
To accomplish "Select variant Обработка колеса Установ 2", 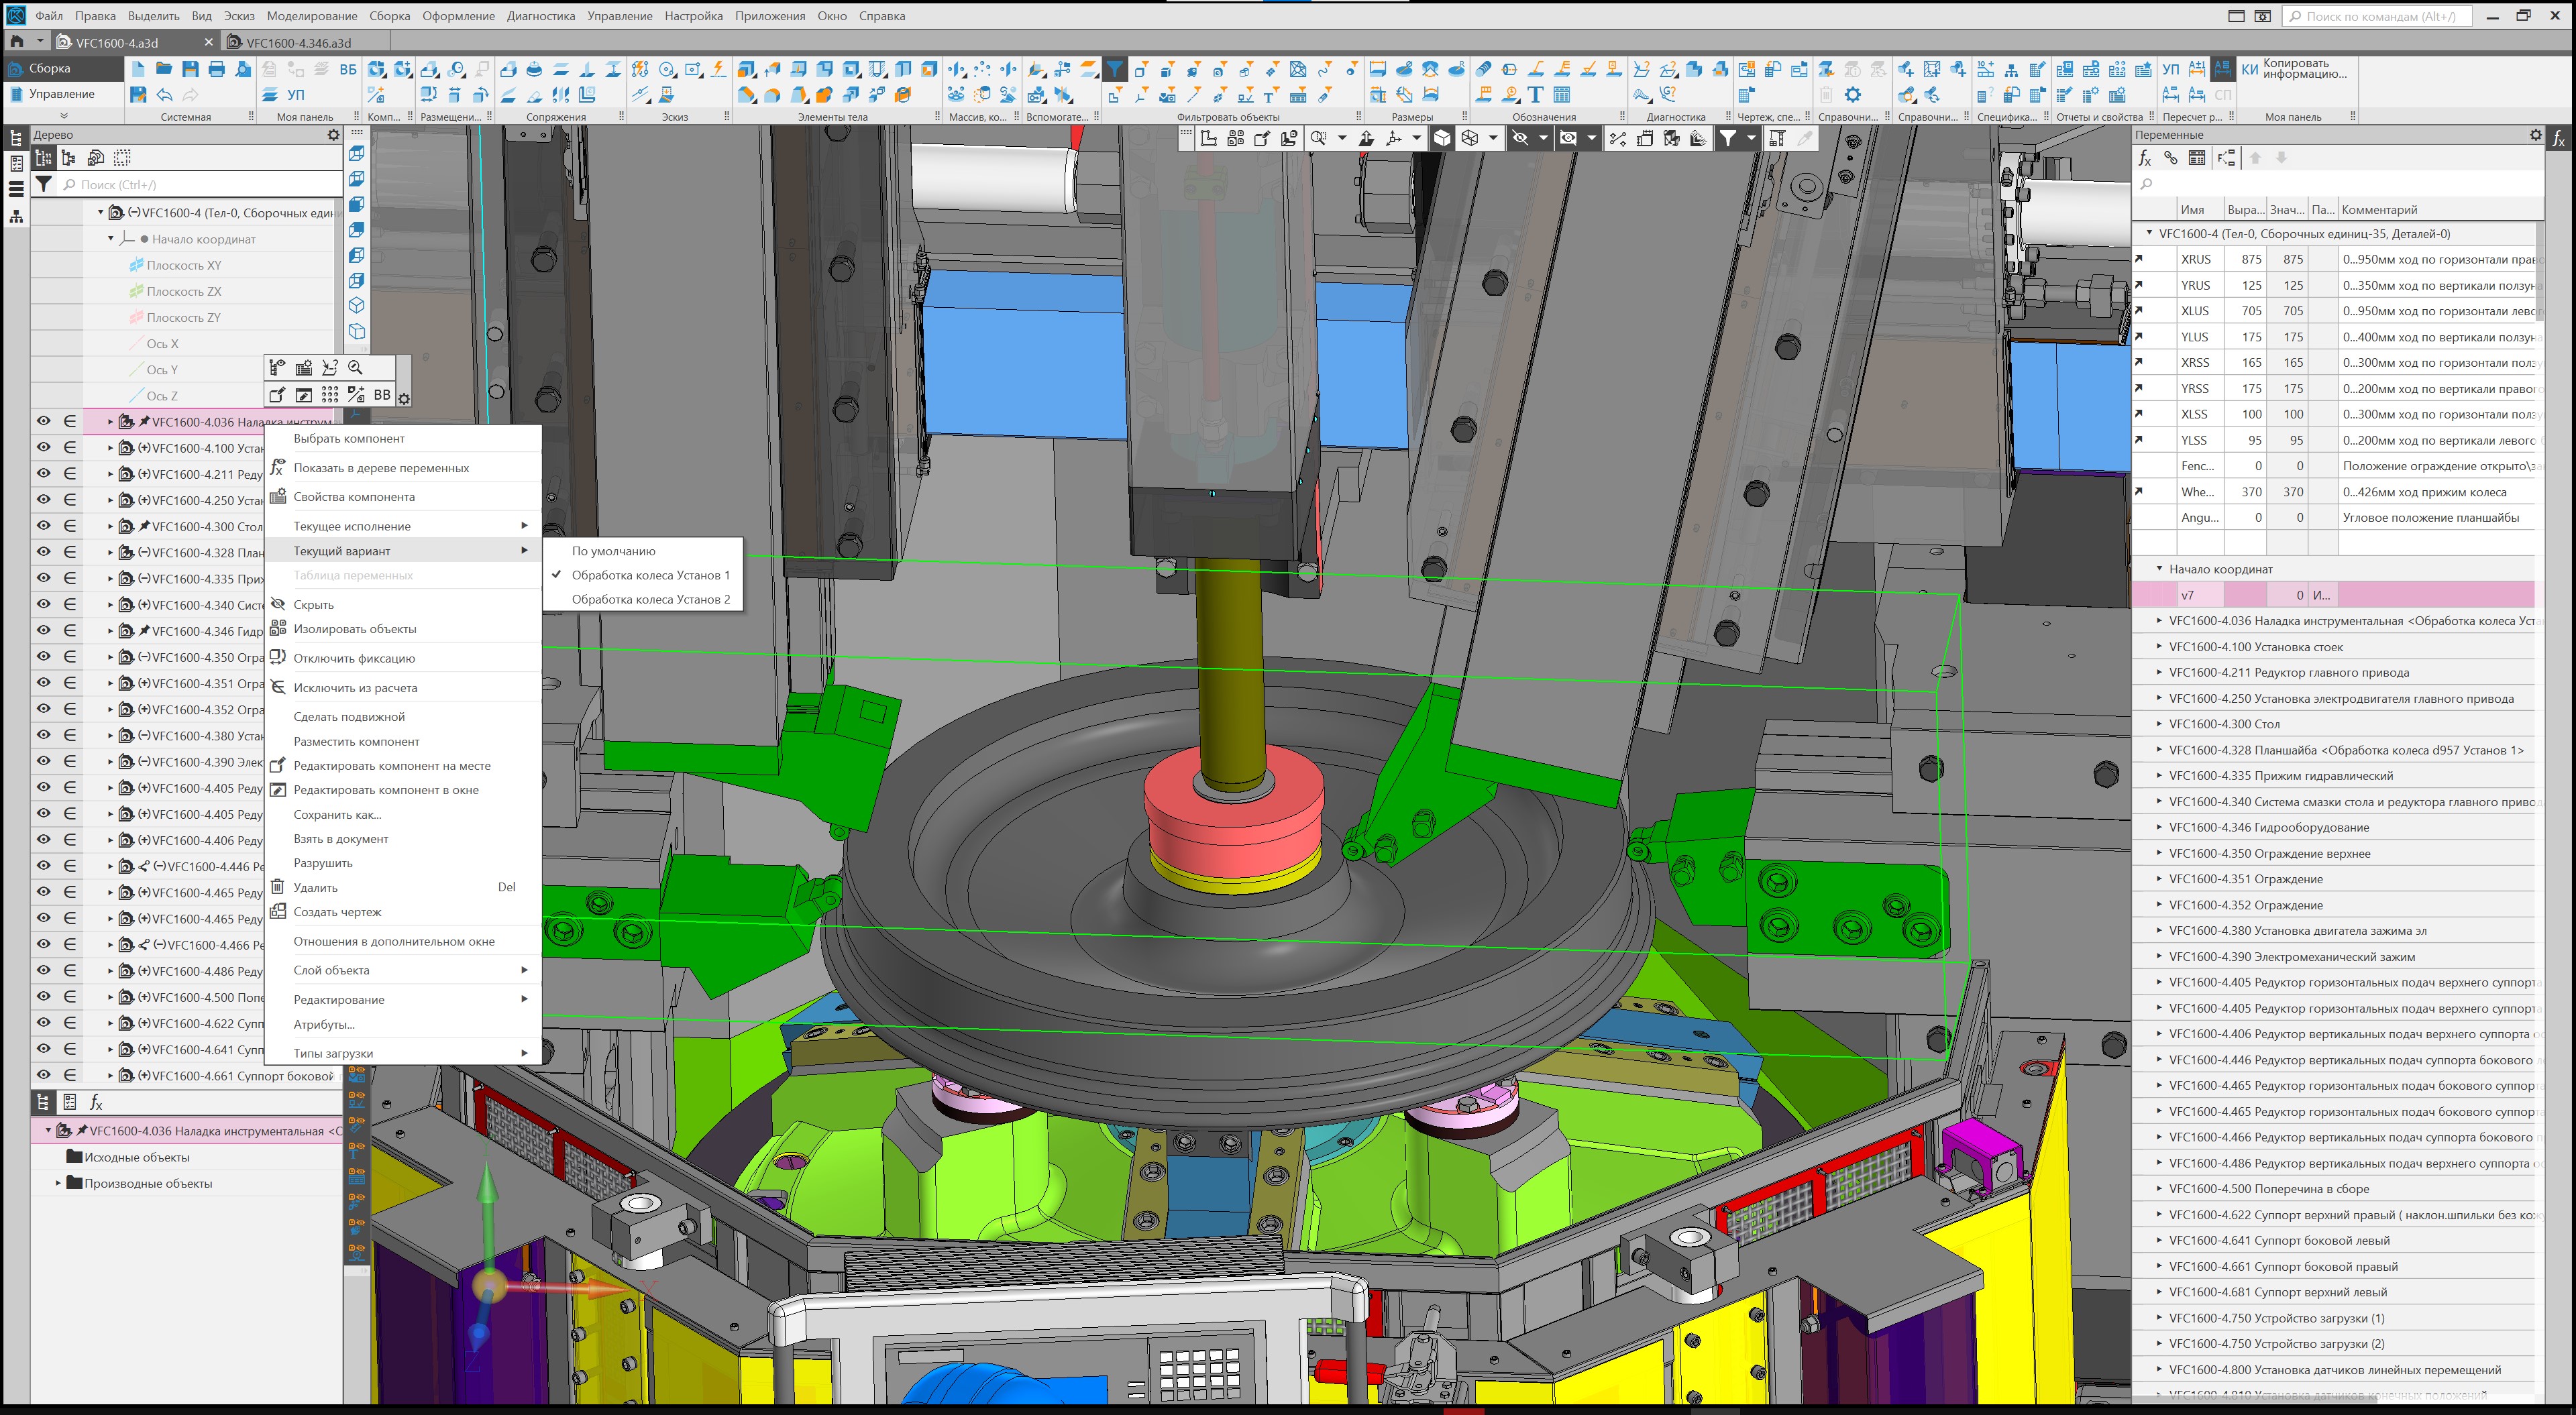I will (x=650, y=599).
